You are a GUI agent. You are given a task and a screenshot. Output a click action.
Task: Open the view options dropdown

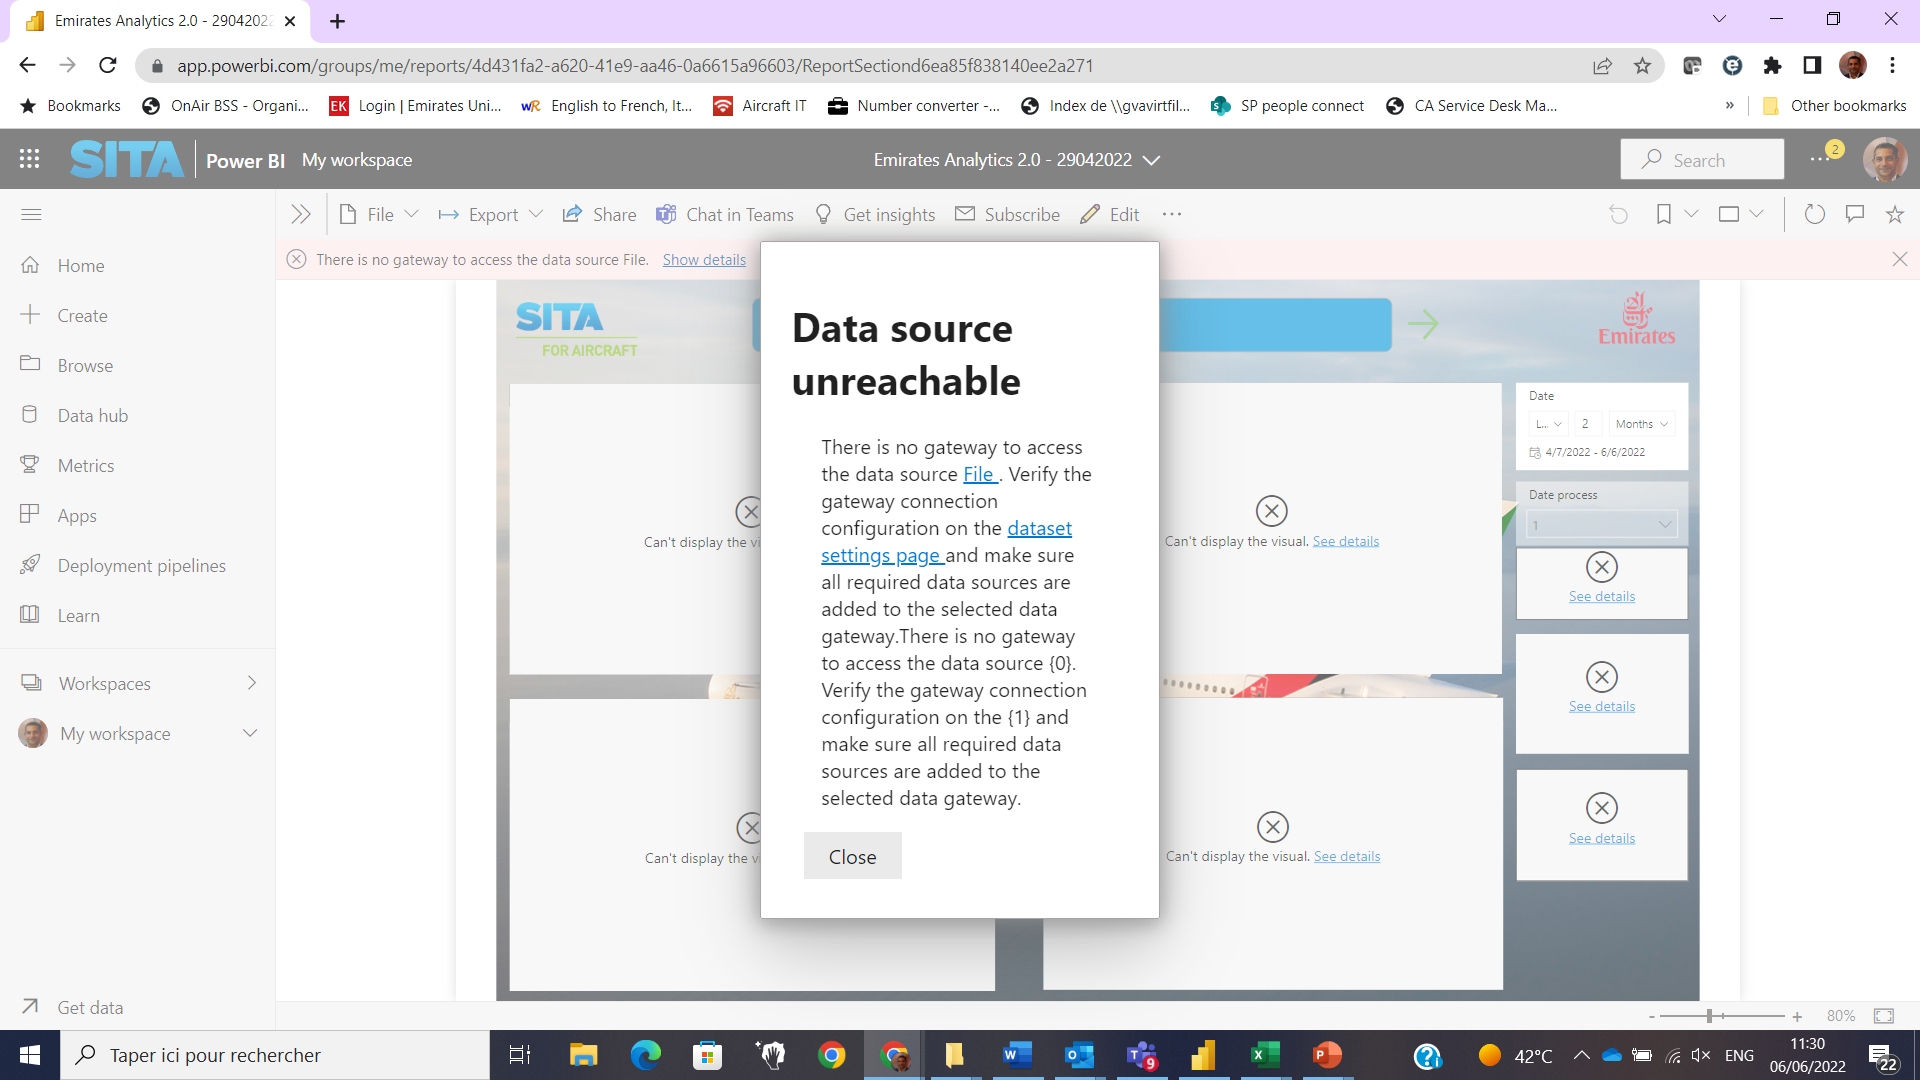pos(1741,214)
